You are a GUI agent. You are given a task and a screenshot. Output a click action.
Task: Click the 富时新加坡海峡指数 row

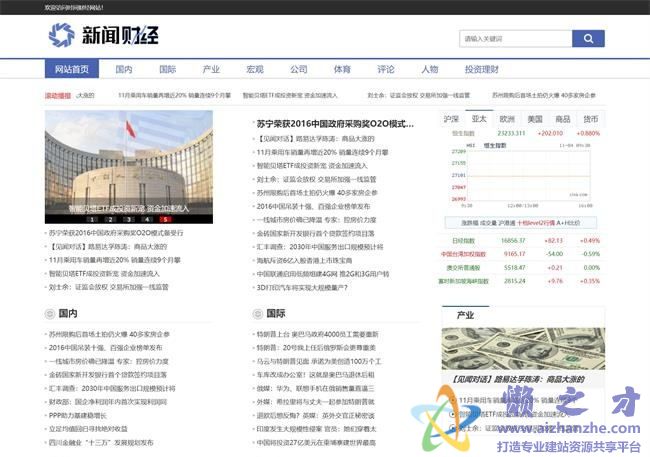pyautogui.click(x=520, y=281)
